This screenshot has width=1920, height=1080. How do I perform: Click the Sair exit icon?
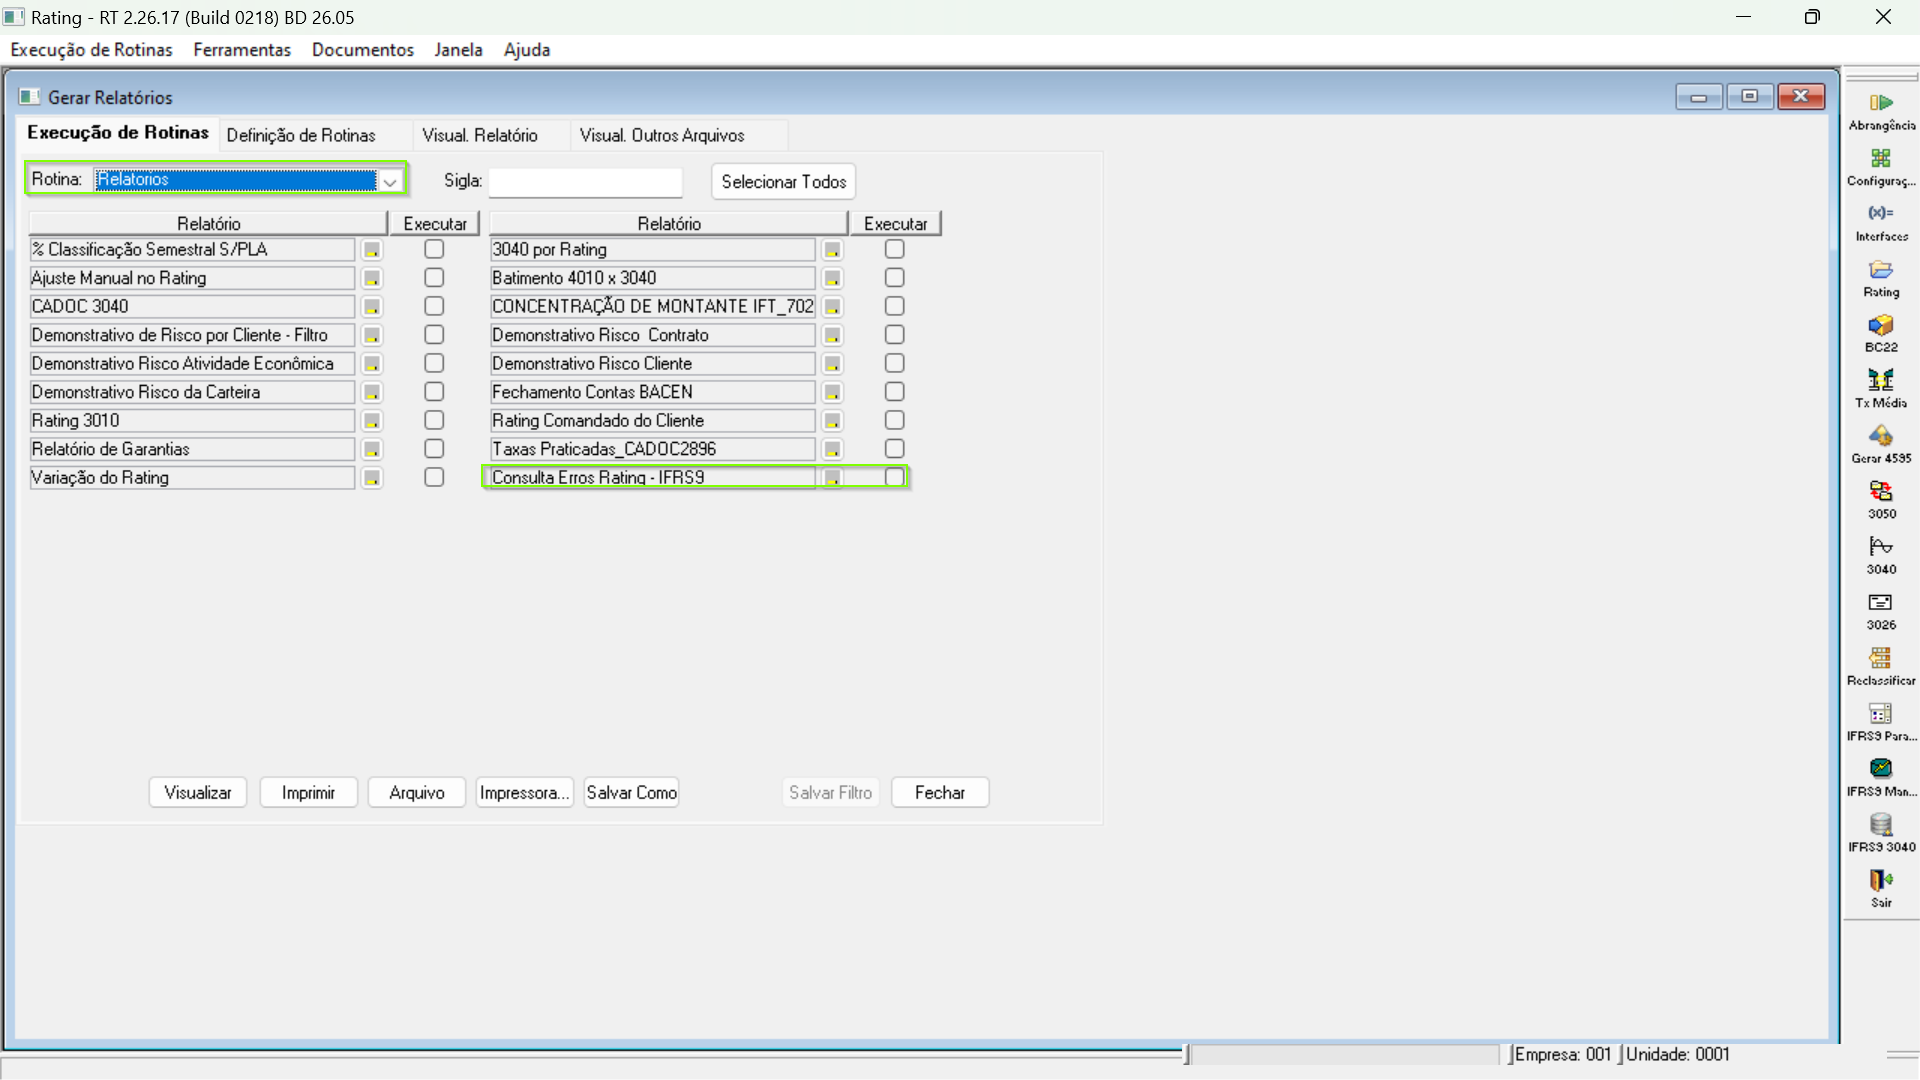[x=1881, y=881]
